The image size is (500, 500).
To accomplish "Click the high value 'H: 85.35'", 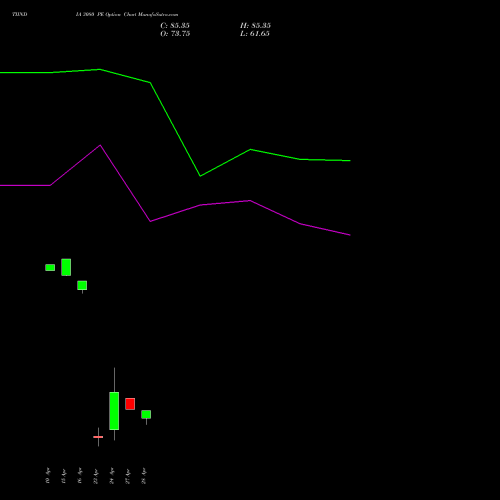I will (255, 26).
